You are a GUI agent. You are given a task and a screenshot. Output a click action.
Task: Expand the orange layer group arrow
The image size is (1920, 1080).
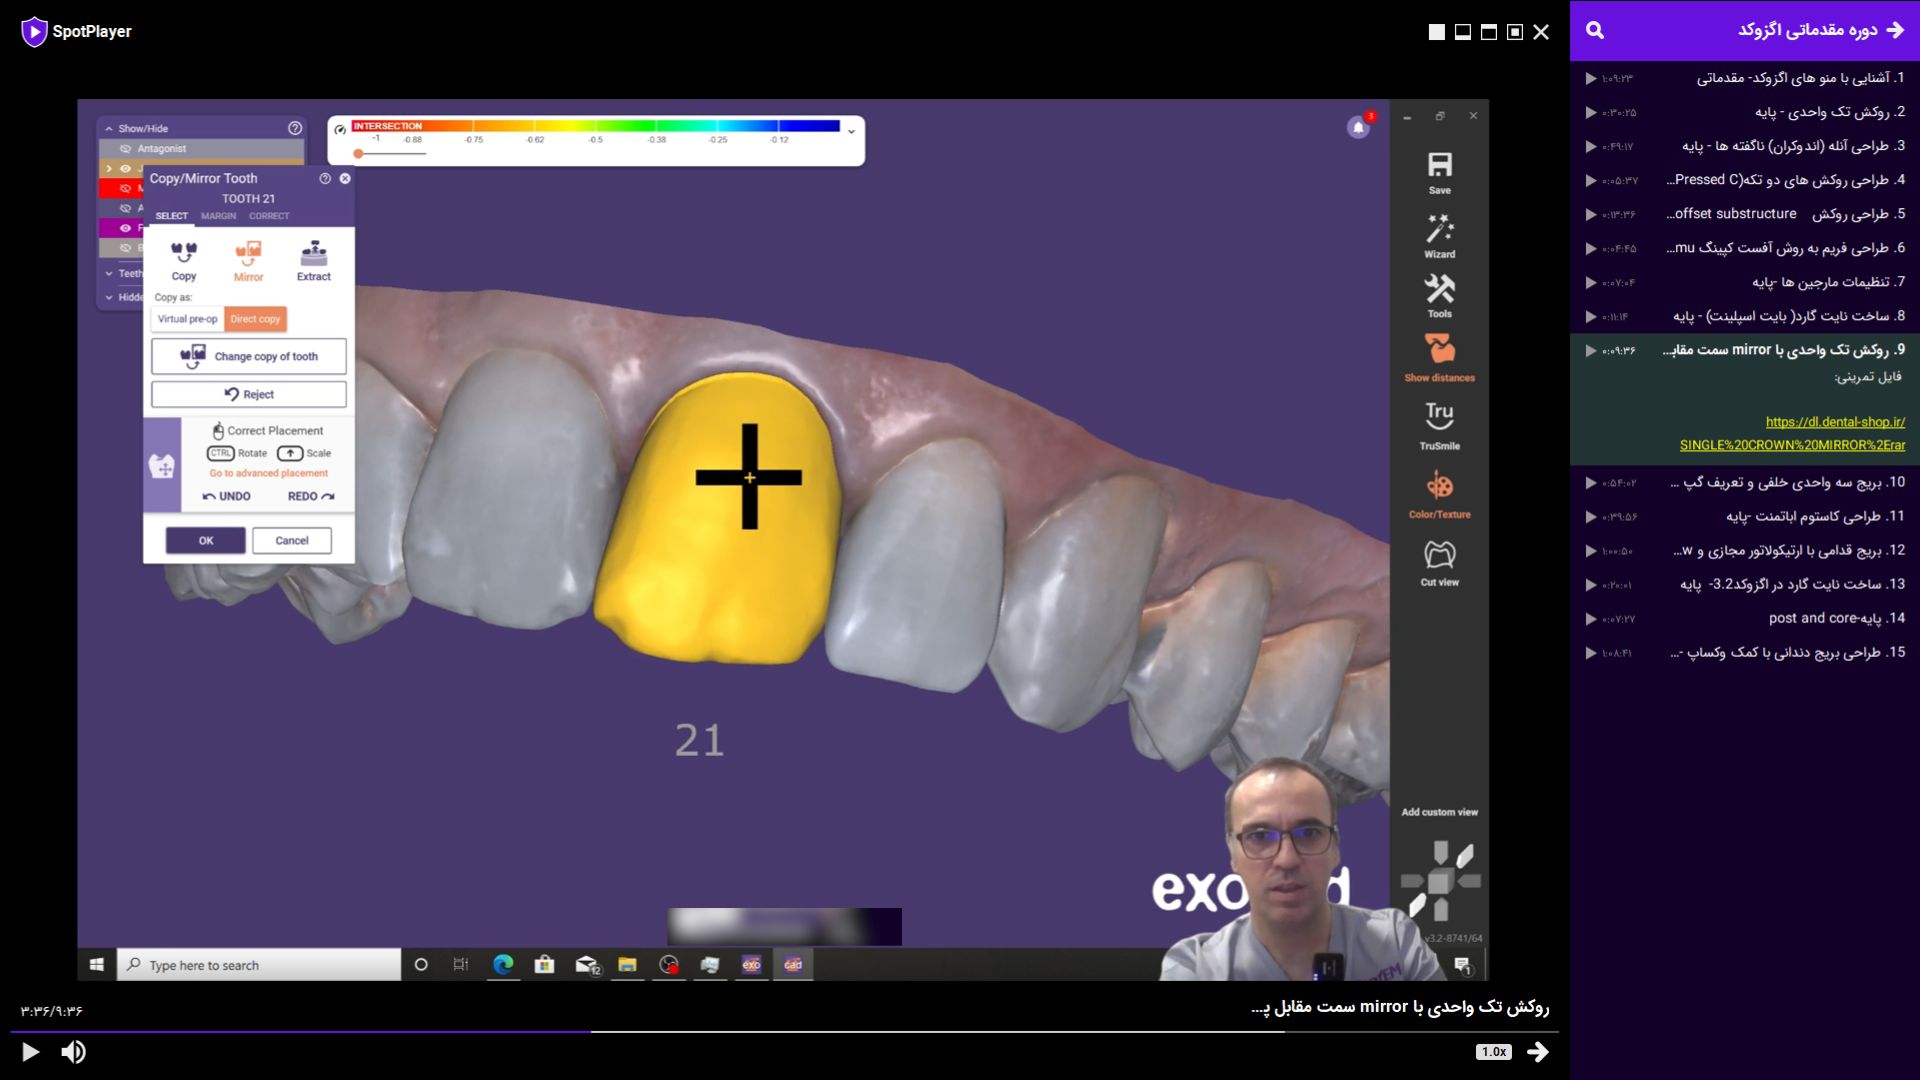[x=109, y=168]
